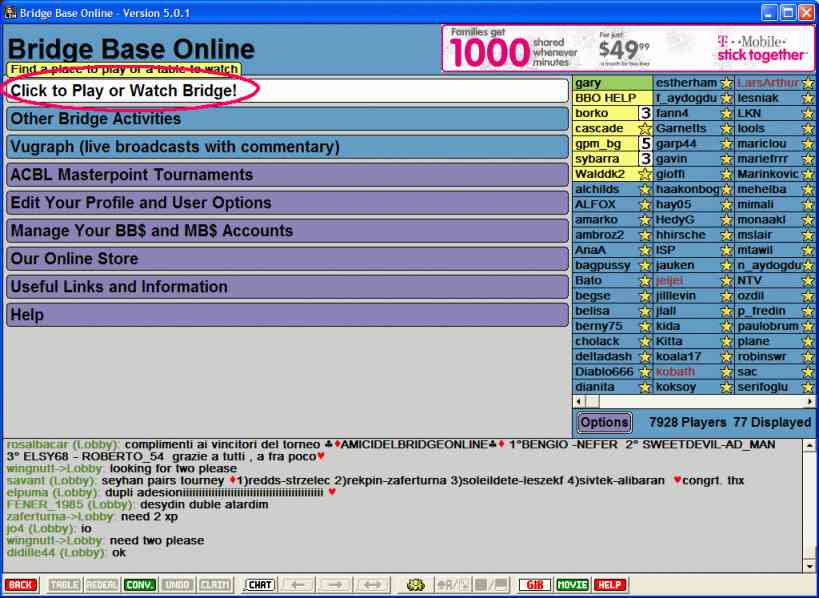Image resolution: width=819 pixels, height=598 pixels.
Task: Click the Options button below player list
Action: click(x=604, y=423)
